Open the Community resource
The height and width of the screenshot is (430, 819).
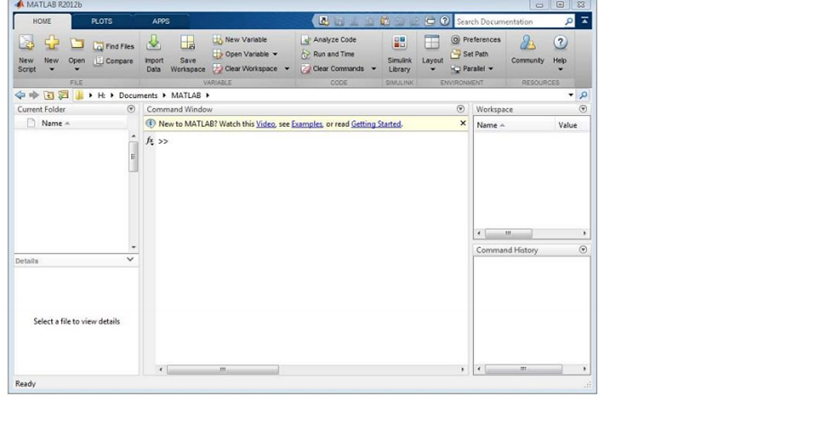(x=528, y=50)
